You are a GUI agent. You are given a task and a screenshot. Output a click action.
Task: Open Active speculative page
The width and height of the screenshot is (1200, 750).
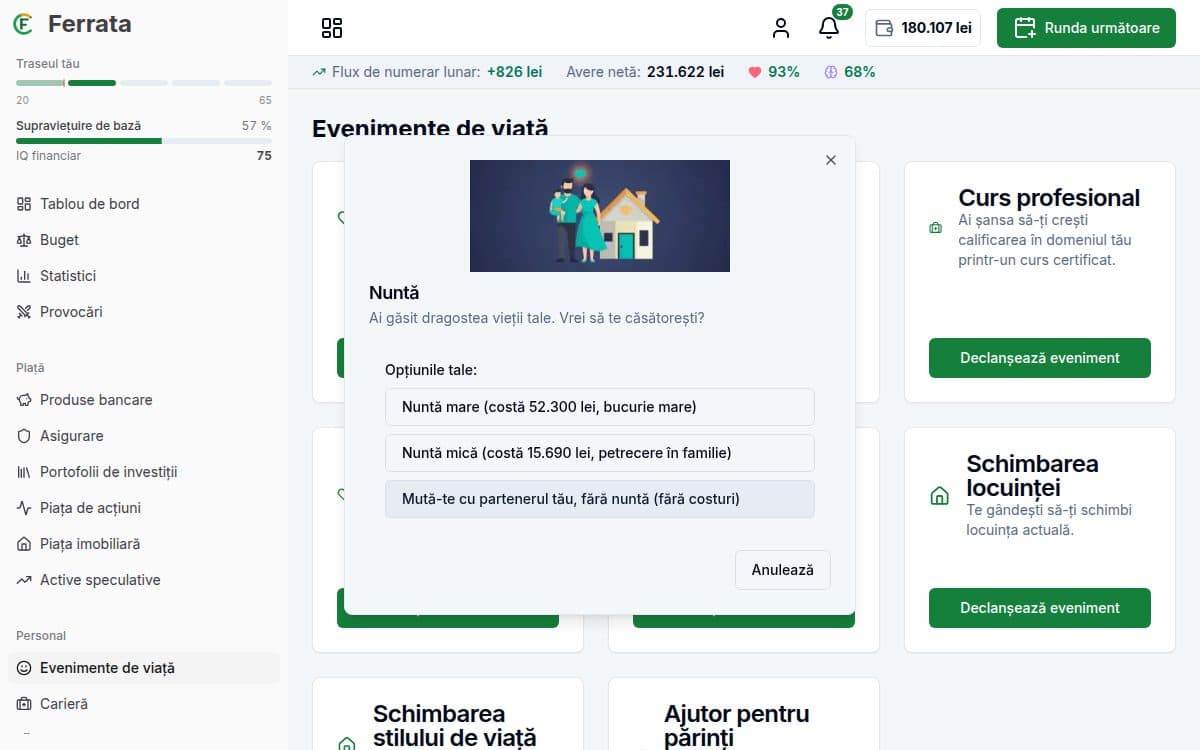click(x=144, y=580)
